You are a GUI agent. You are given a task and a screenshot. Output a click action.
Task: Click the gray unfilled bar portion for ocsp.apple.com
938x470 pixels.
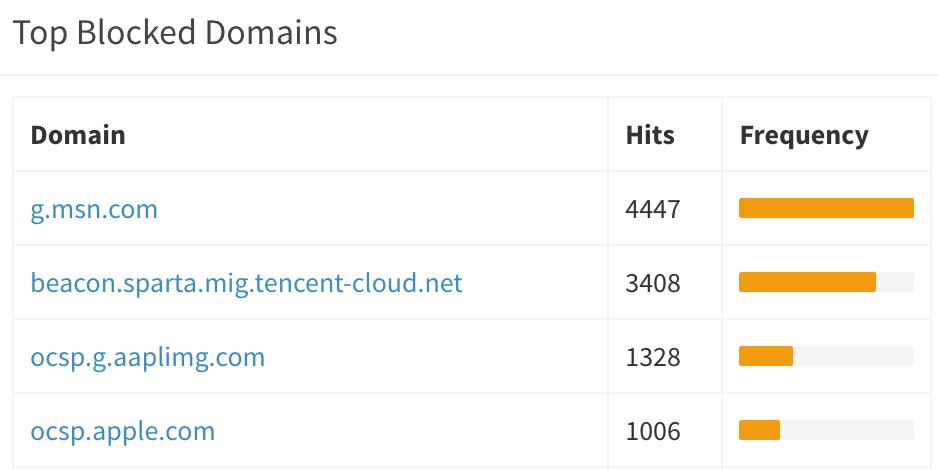click(846, 430)
